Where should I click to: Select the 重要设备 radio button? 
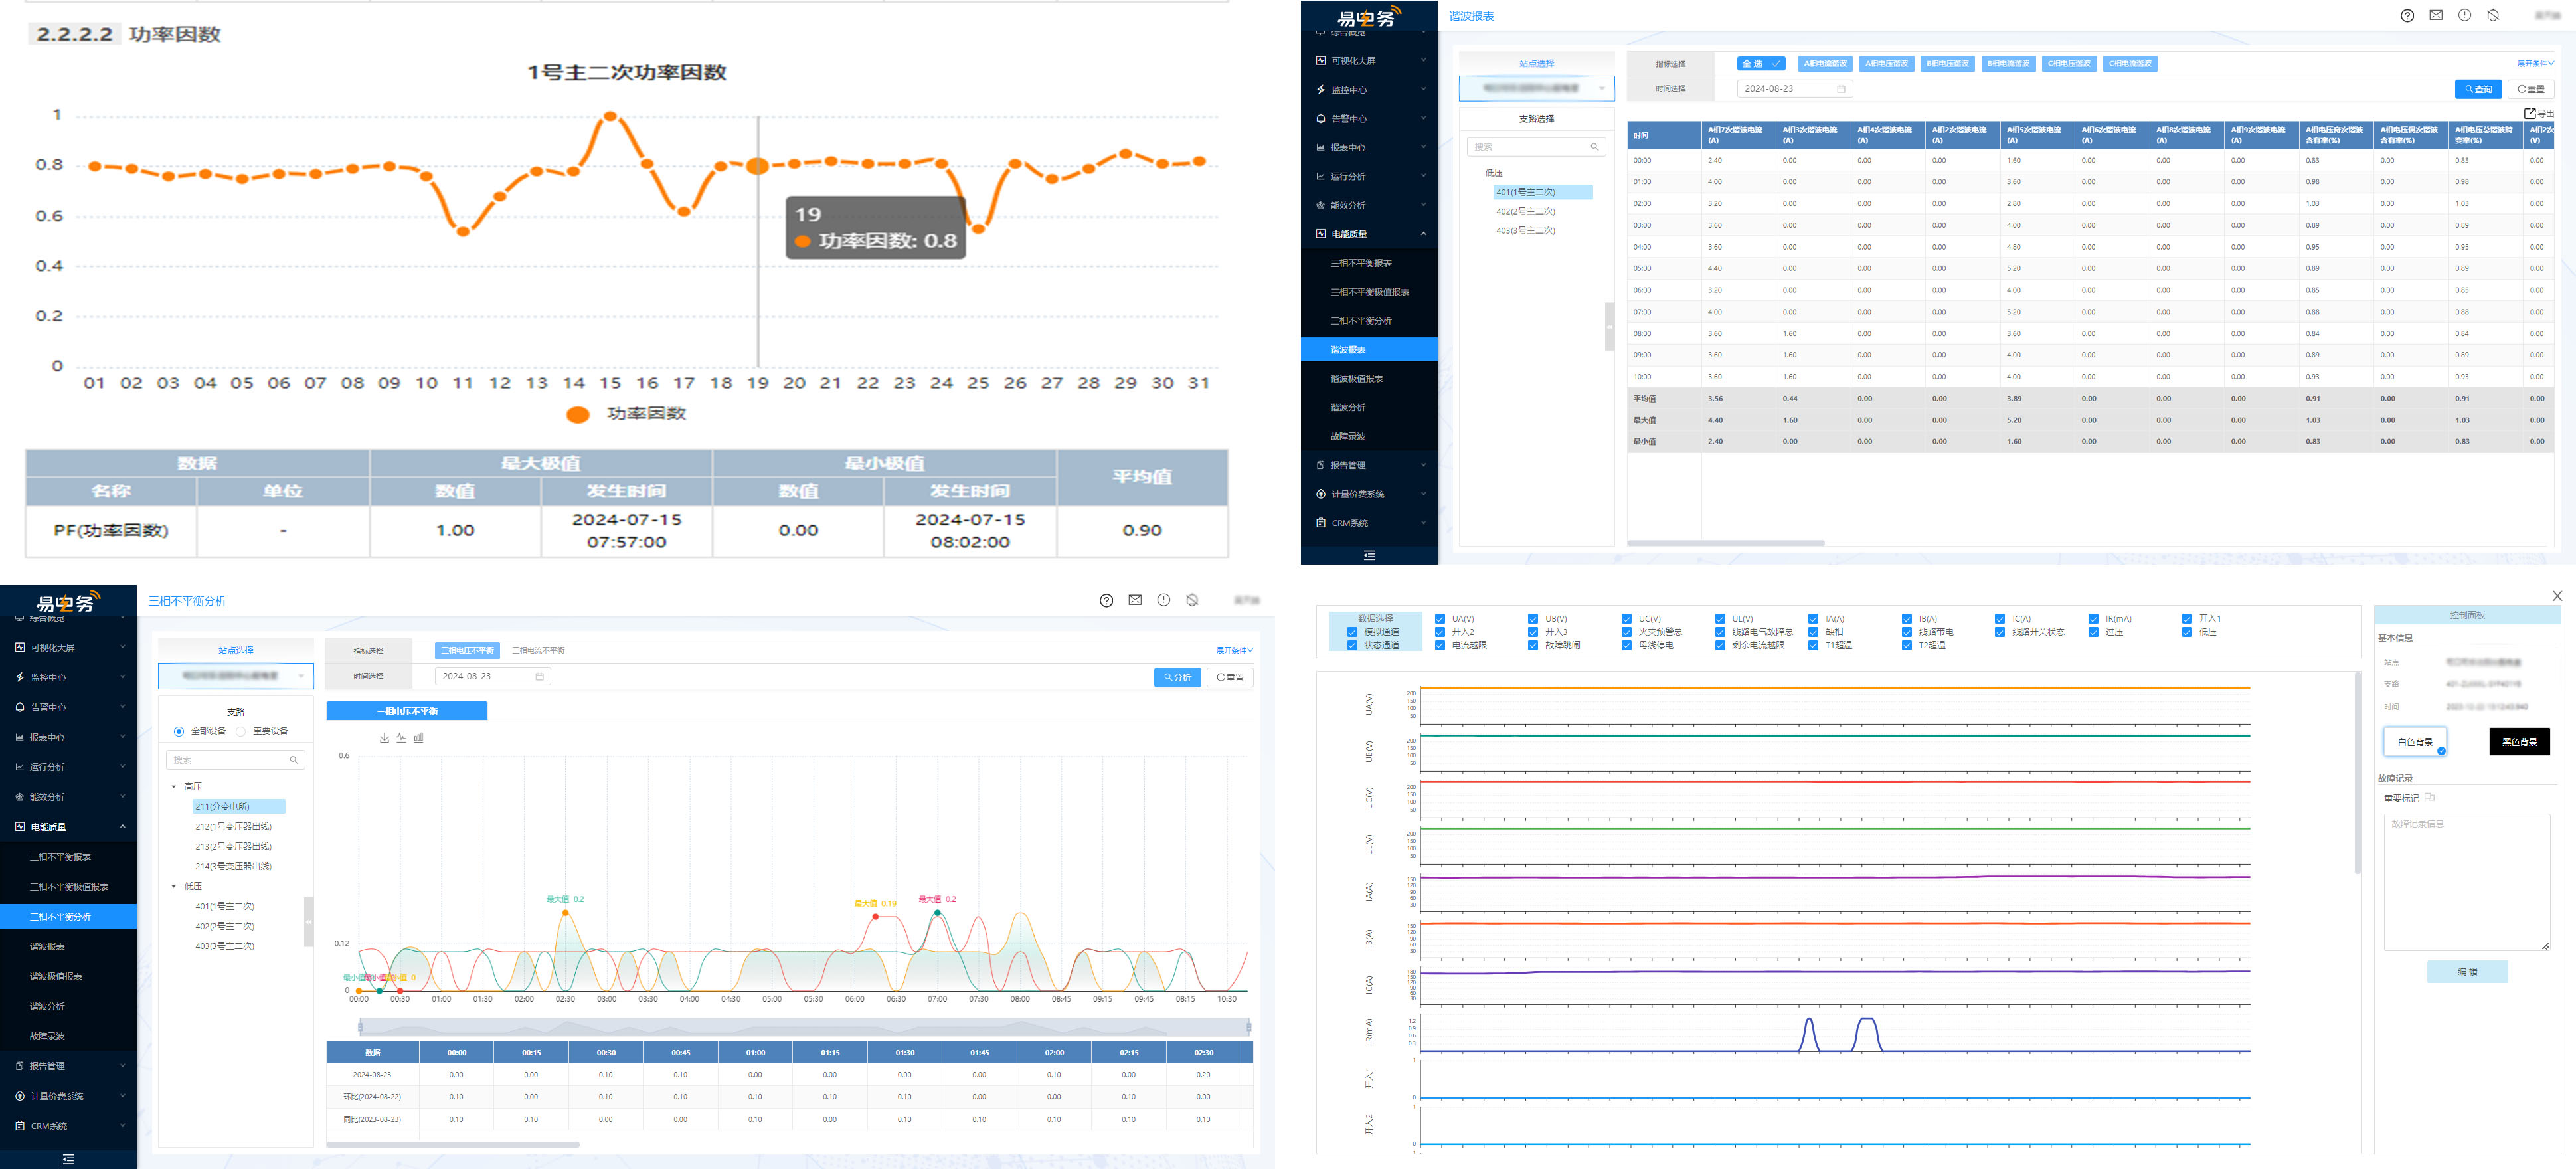click(x=241, y=731)
